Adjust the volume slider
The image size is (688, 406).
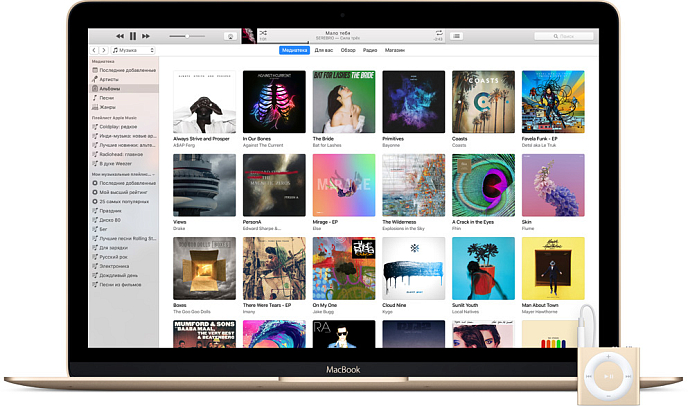click(x=187, y=36)
